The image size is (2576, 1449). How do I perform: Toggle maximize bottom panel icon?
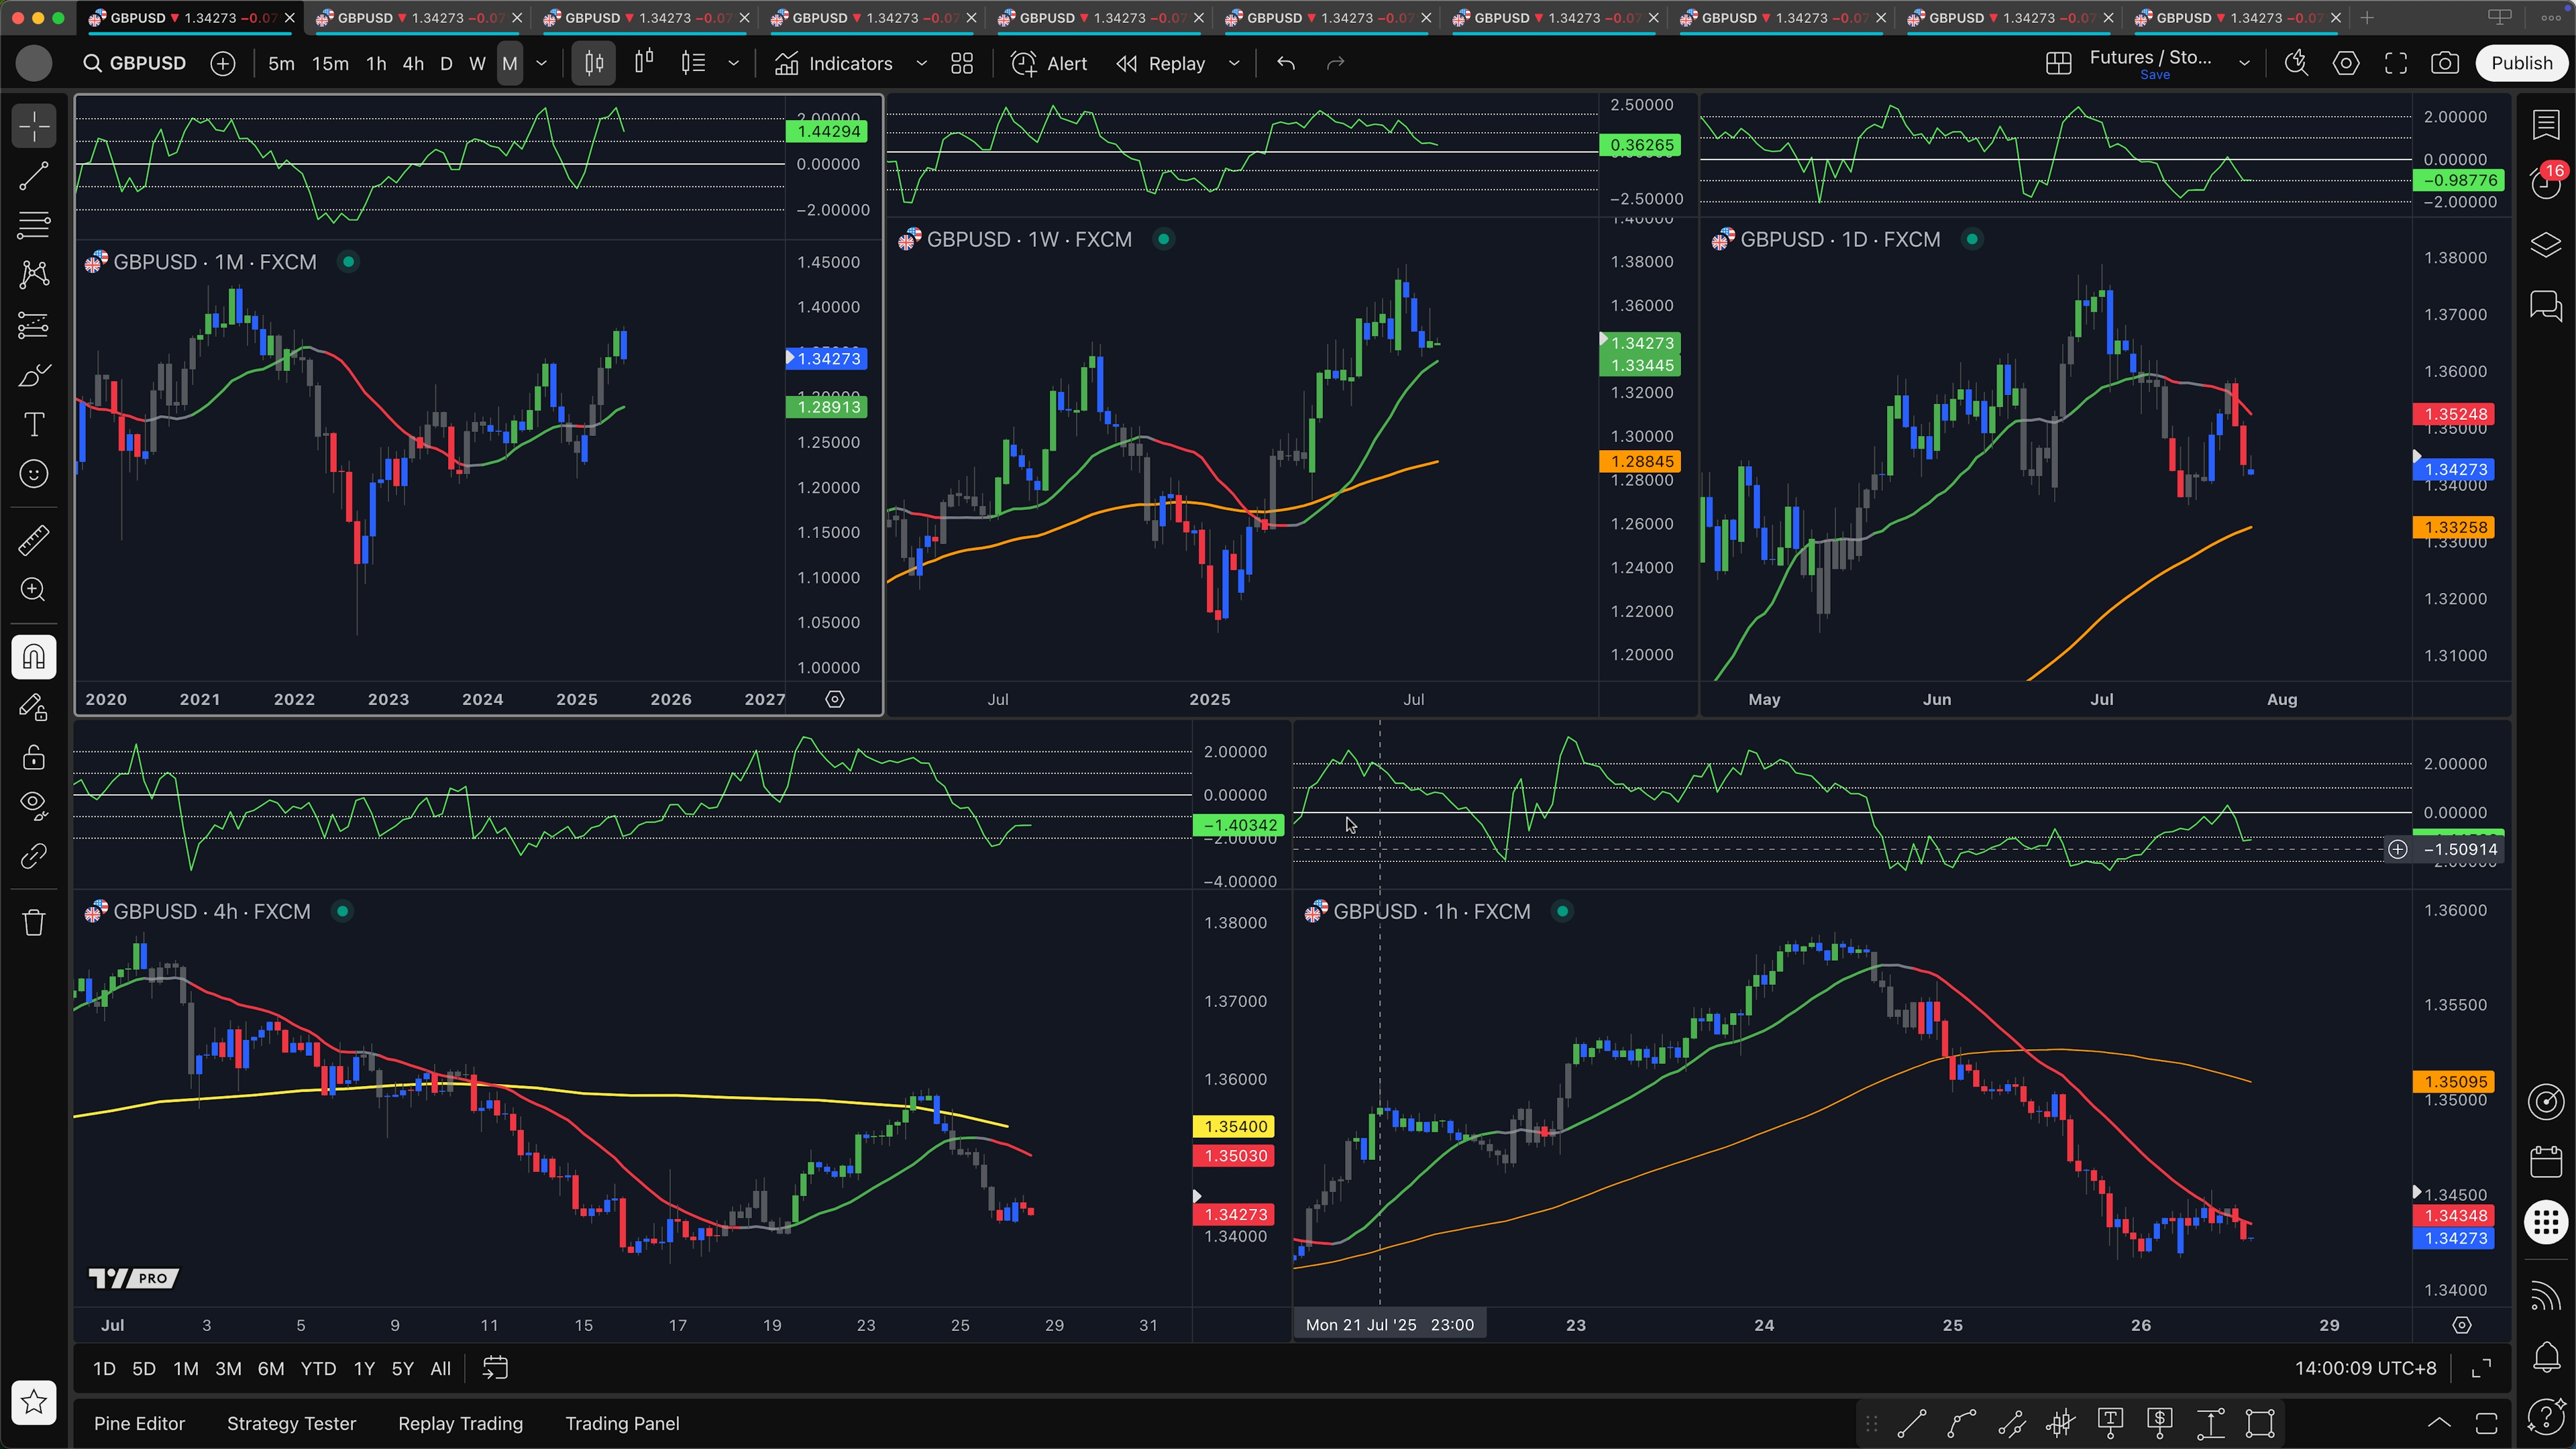tap(2487, 1423)
